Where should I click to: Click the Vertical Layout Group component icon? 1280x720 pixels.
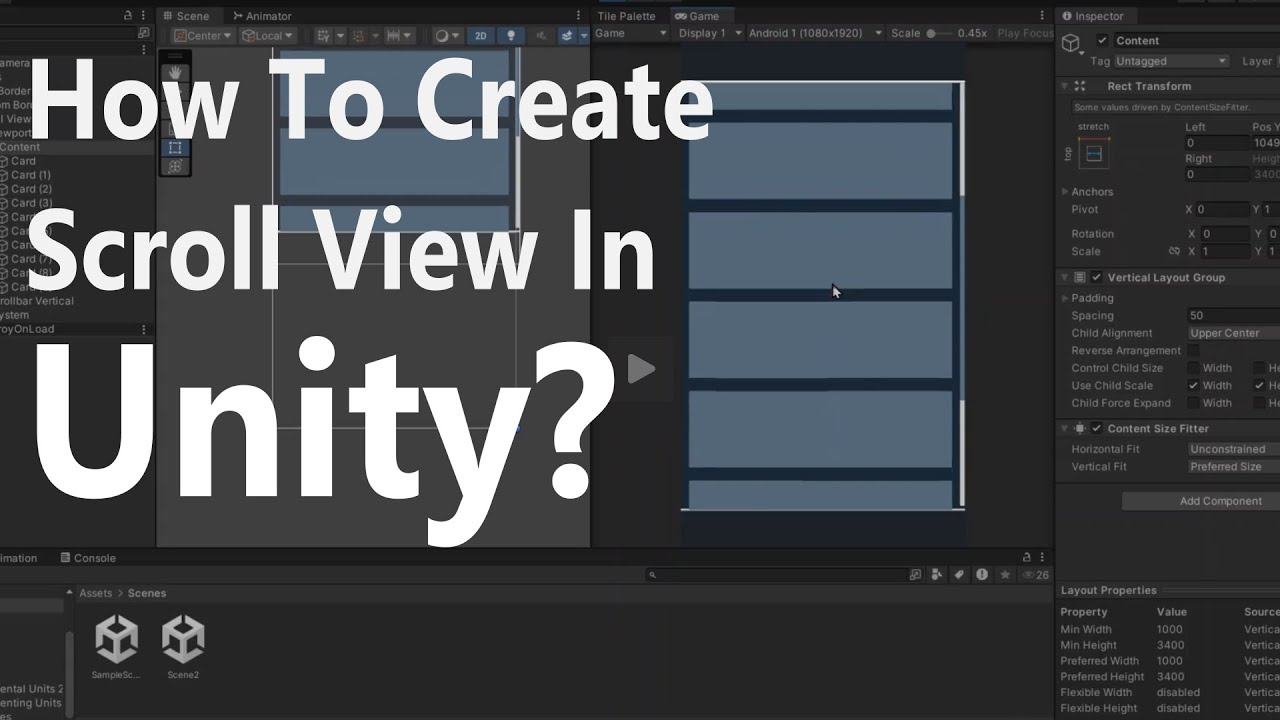coord(1080,277)
